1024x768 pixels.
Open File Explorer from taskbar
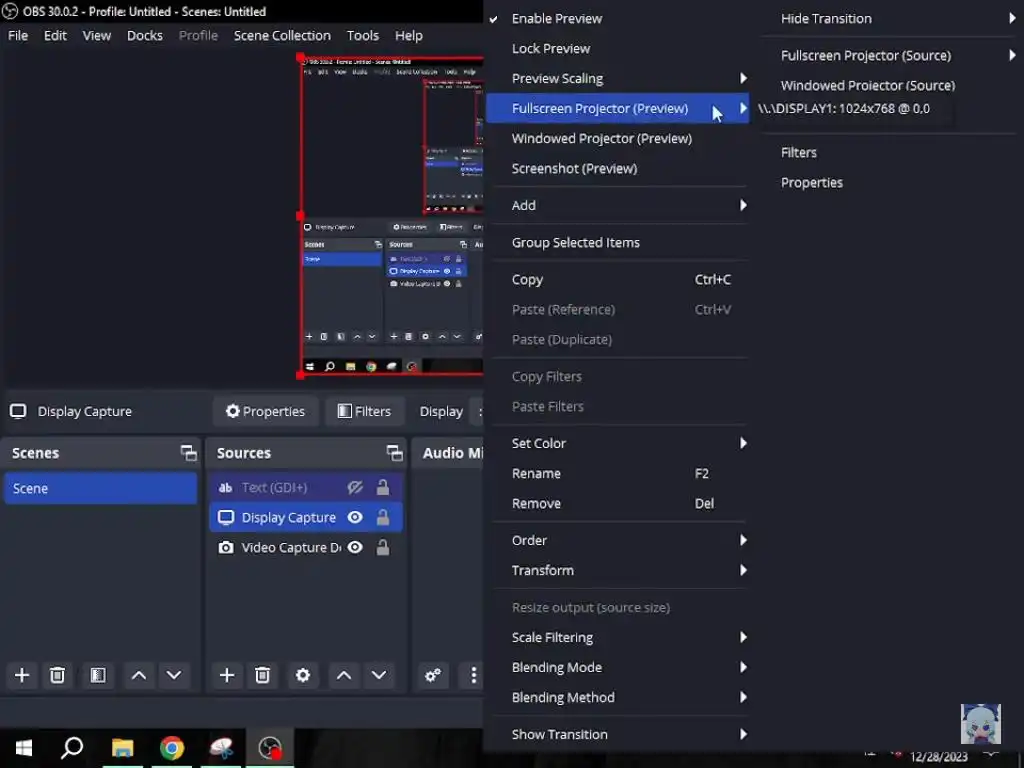coord(122,747)
